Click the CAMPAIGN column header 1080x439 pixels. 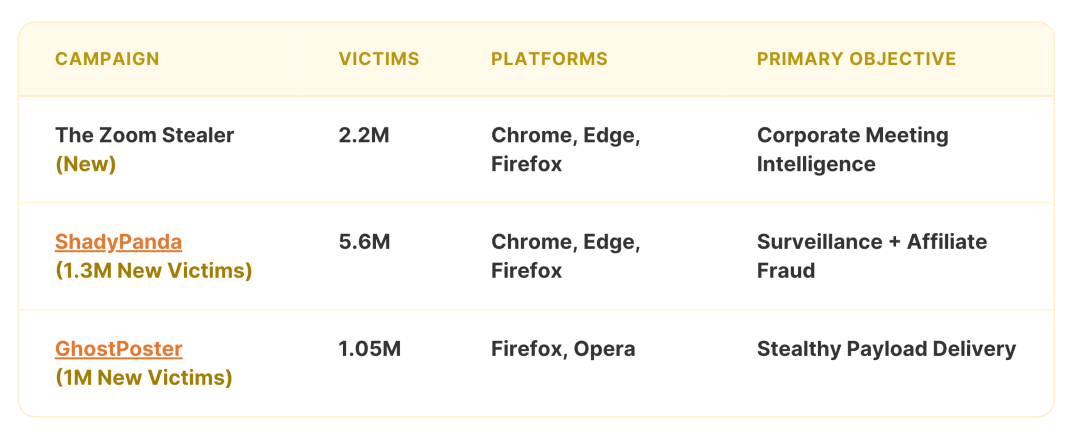click(x=107, y=59)
